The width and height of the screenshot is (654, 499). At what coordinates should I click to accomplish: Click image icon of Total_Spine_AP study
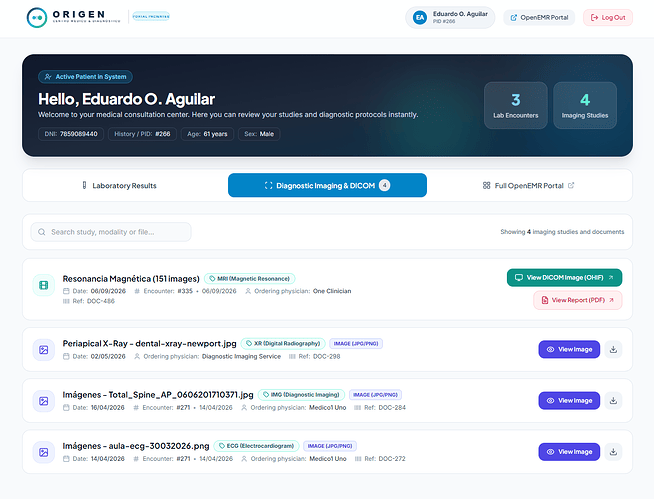[x=43, y=401]
